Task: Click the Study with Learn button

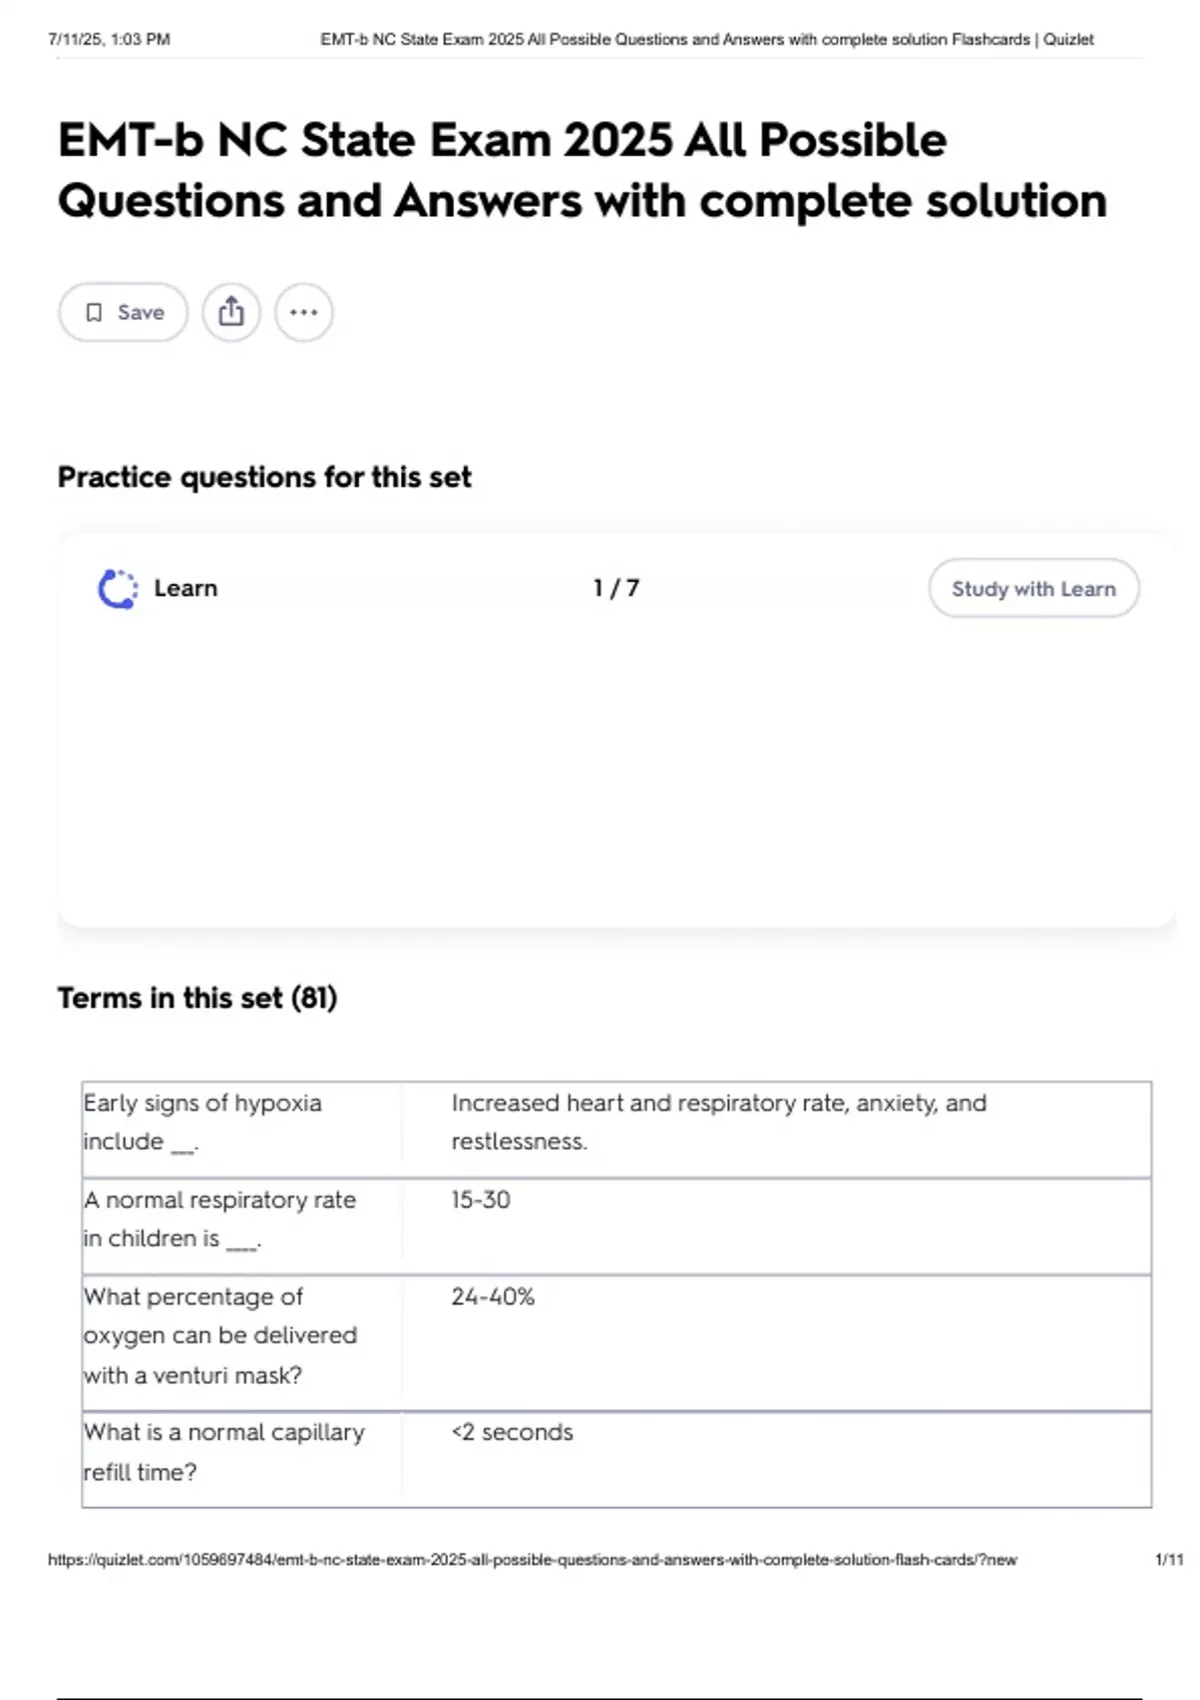Action: [1033, 589]
